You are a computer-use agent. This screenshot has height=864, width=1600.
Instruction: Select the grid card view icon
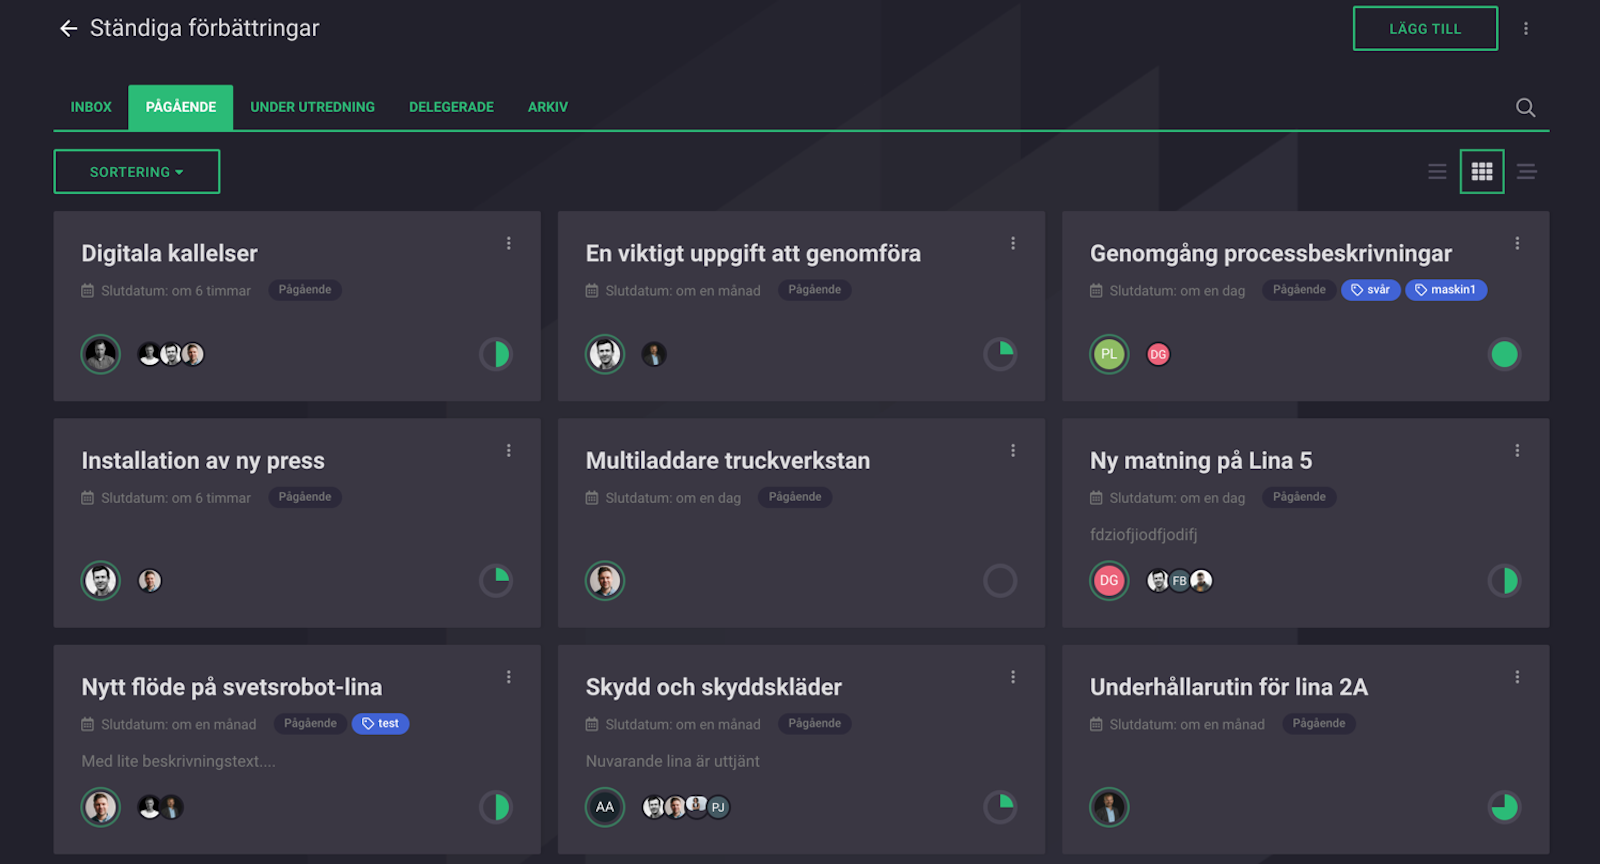pyautogui.click(x=1482, y=172)
